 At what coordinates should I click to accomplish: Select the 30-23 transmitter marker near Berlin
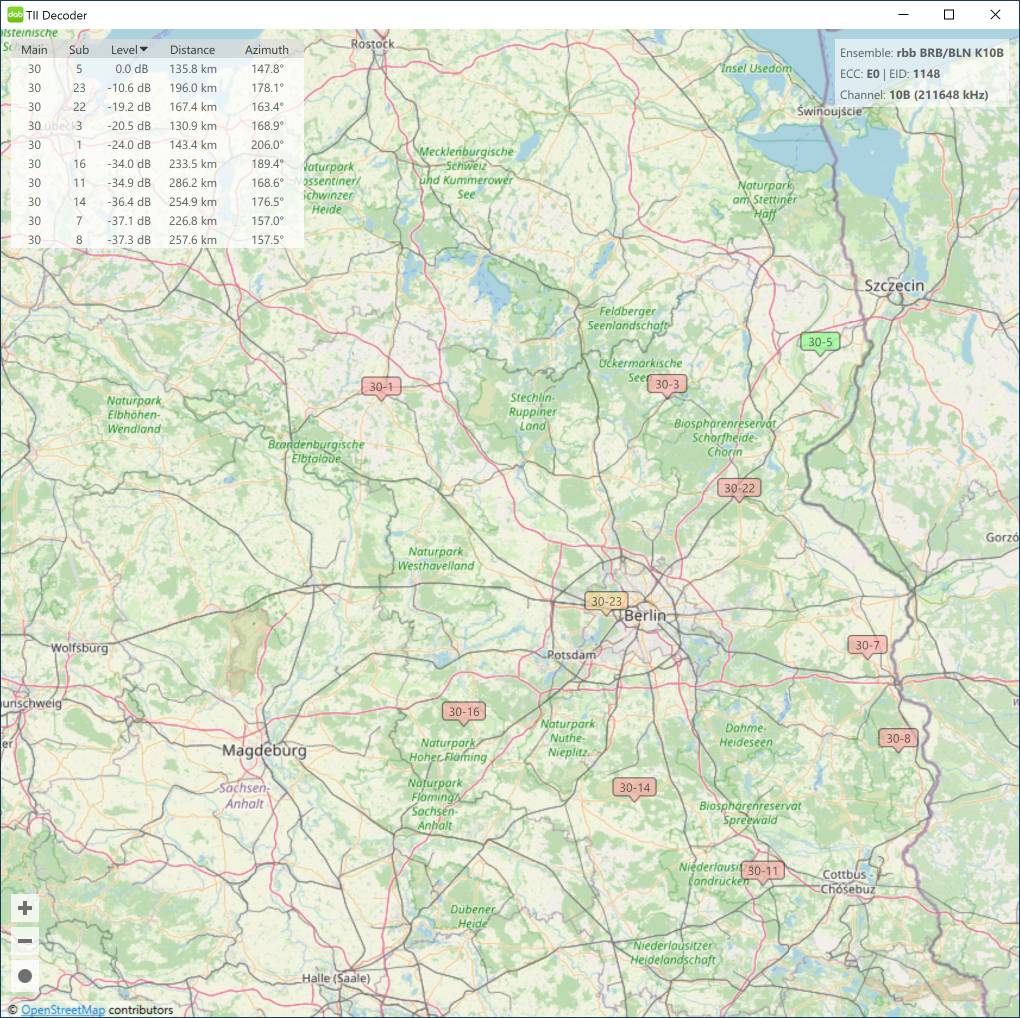pos(606,601)
